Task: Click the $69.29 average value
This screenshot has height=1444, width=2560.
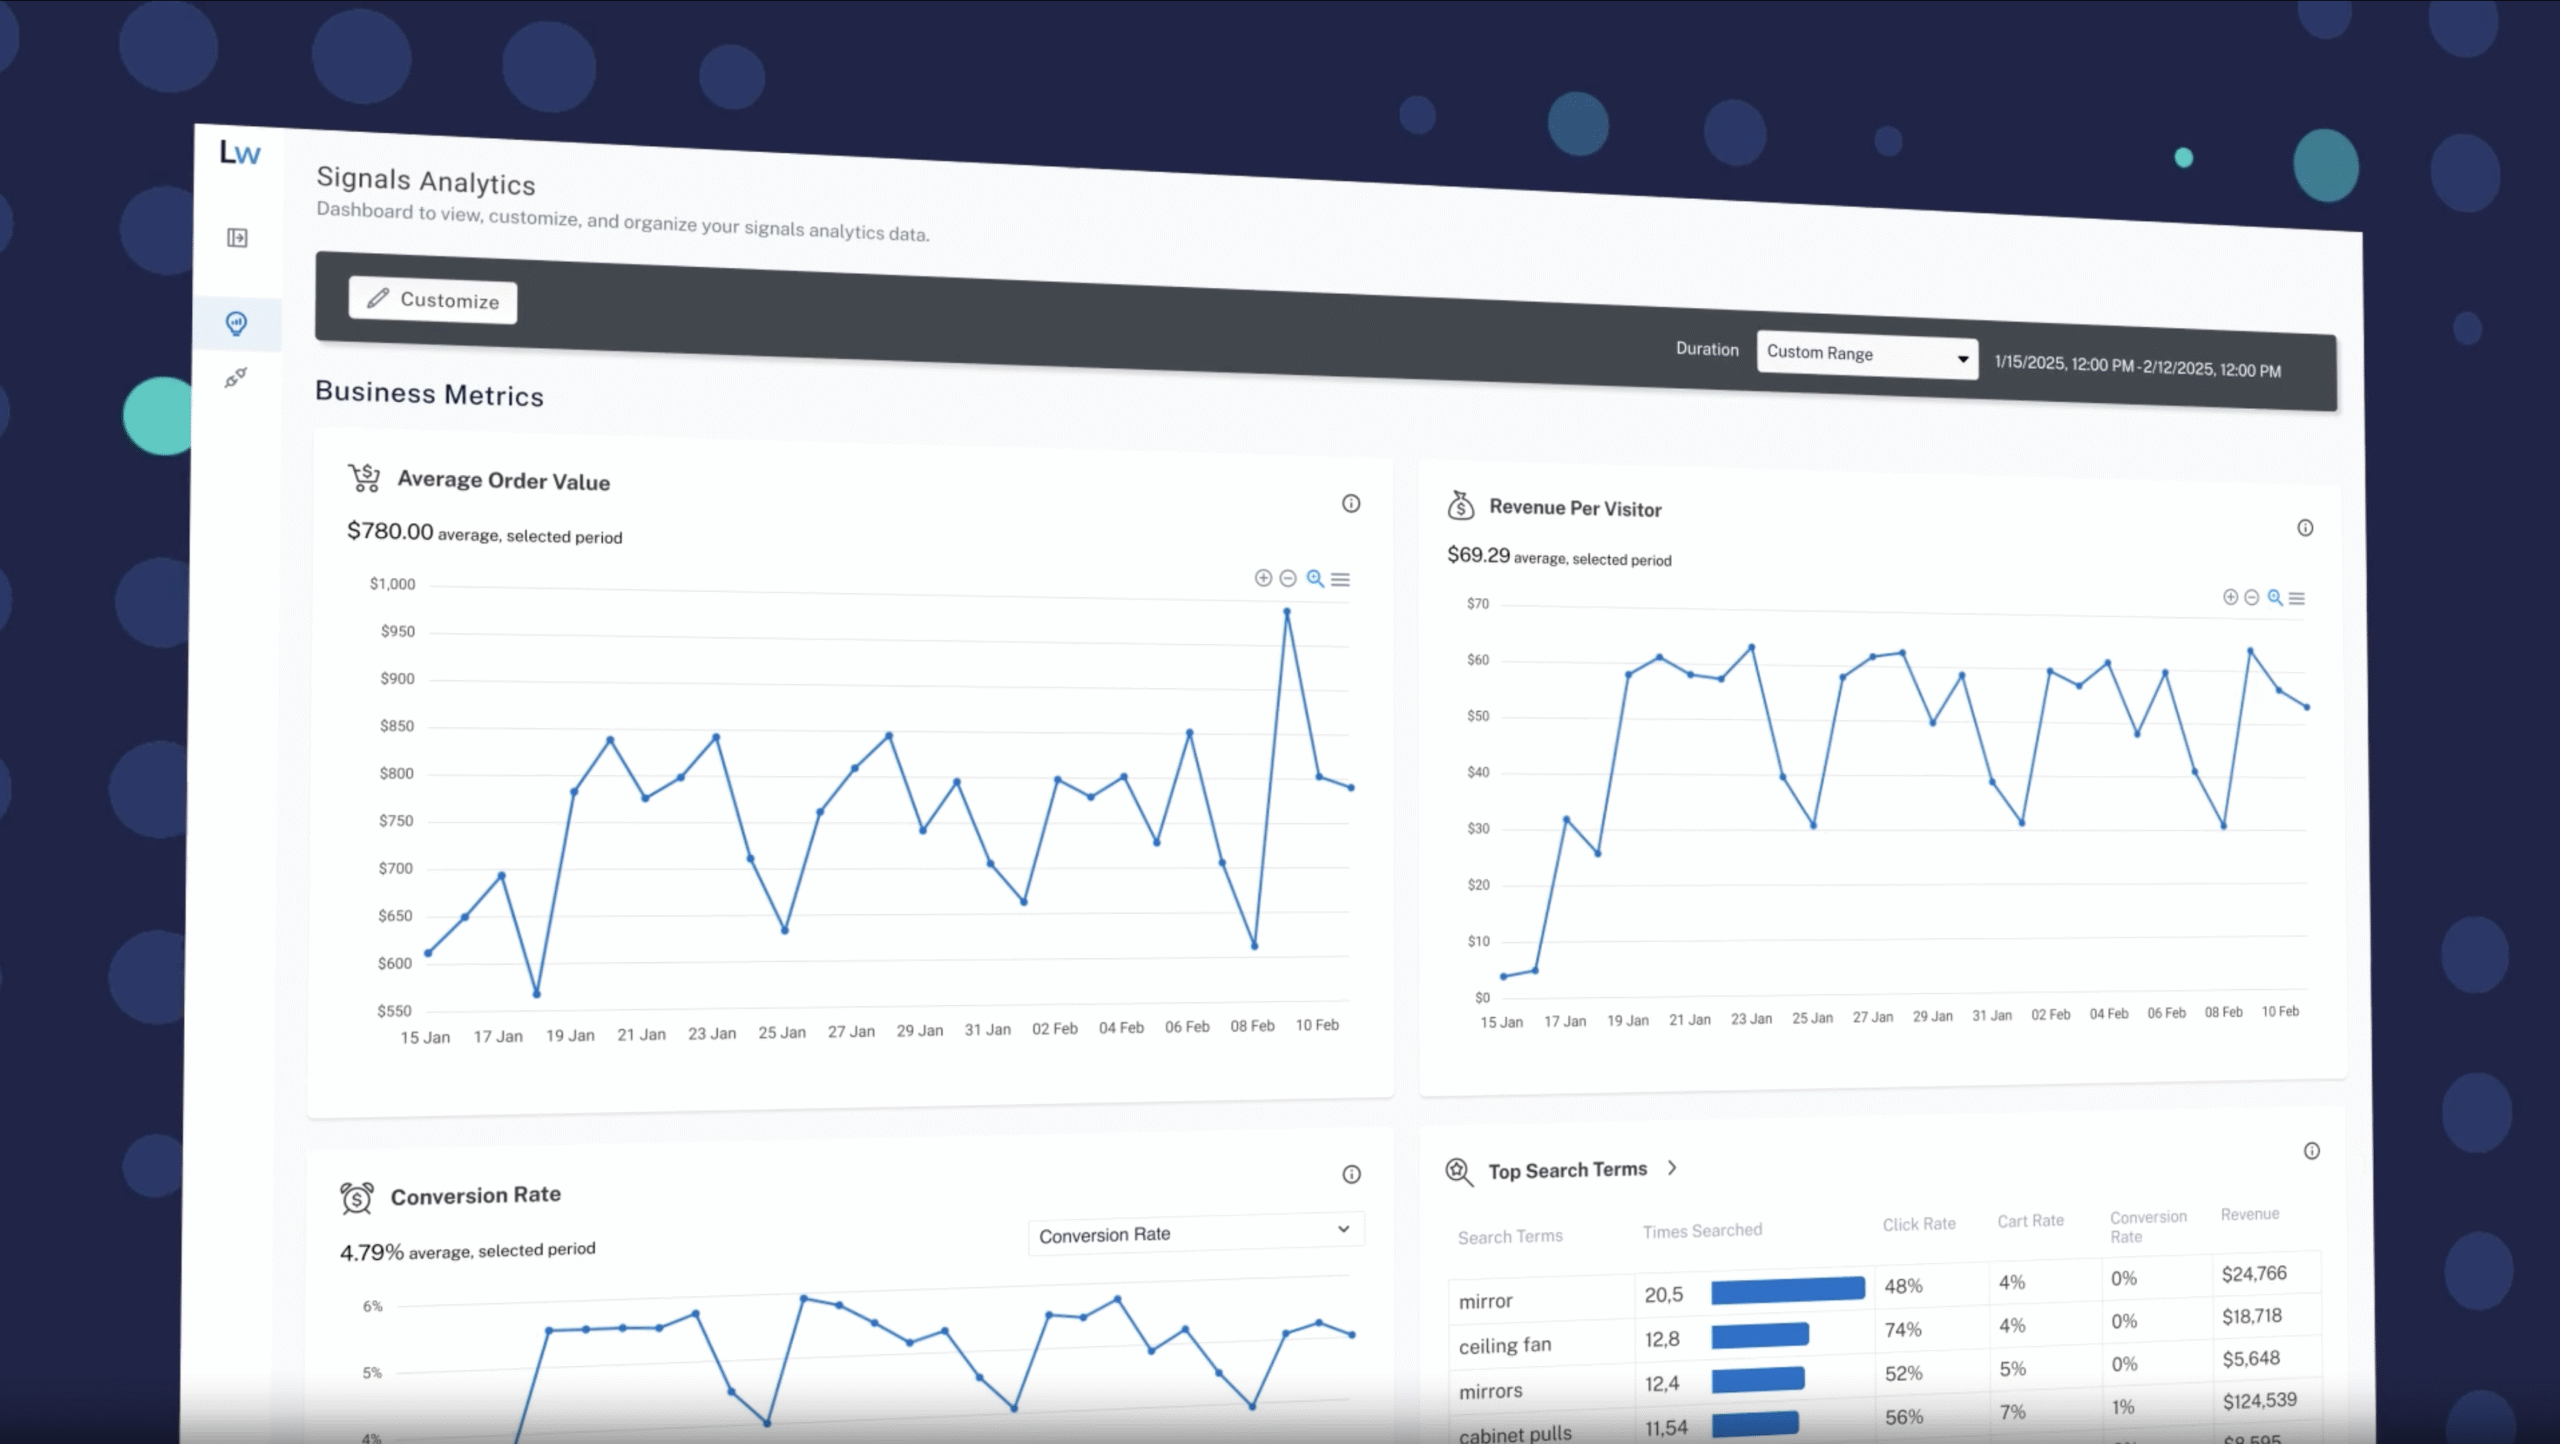Action: coord(1478,554)
